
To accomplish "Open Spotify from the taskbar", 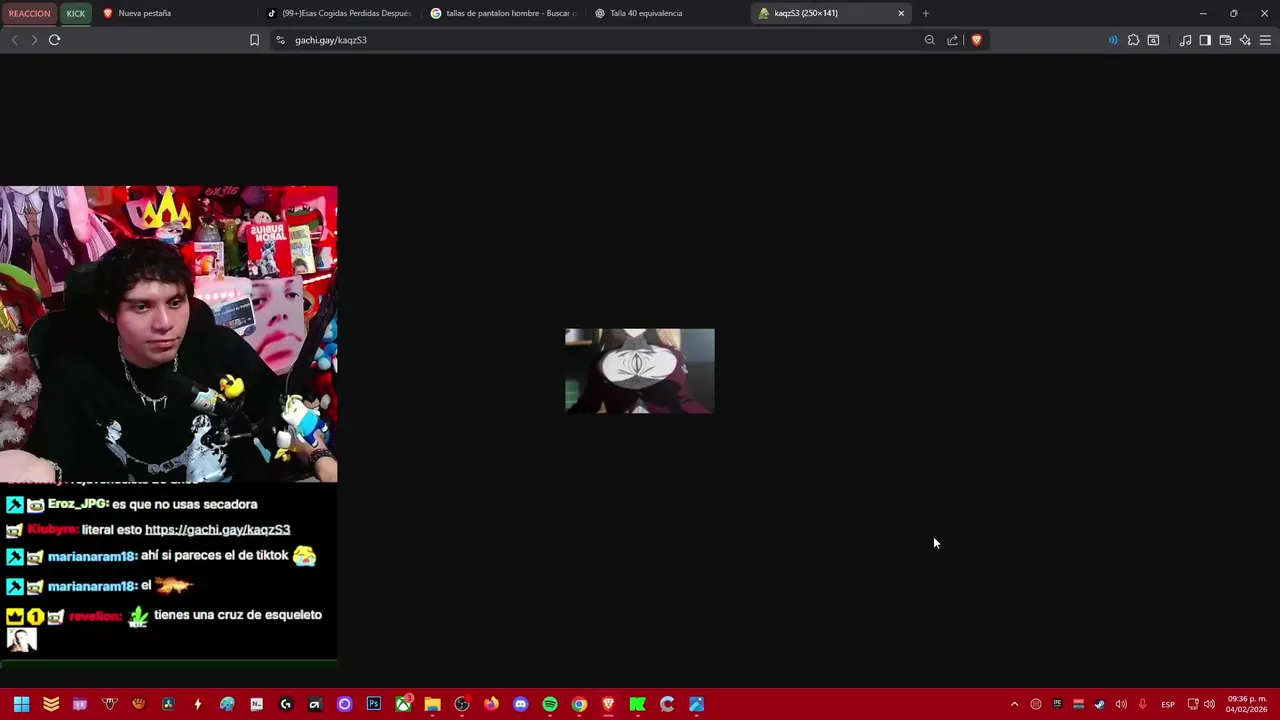I will tap(549, 704).
